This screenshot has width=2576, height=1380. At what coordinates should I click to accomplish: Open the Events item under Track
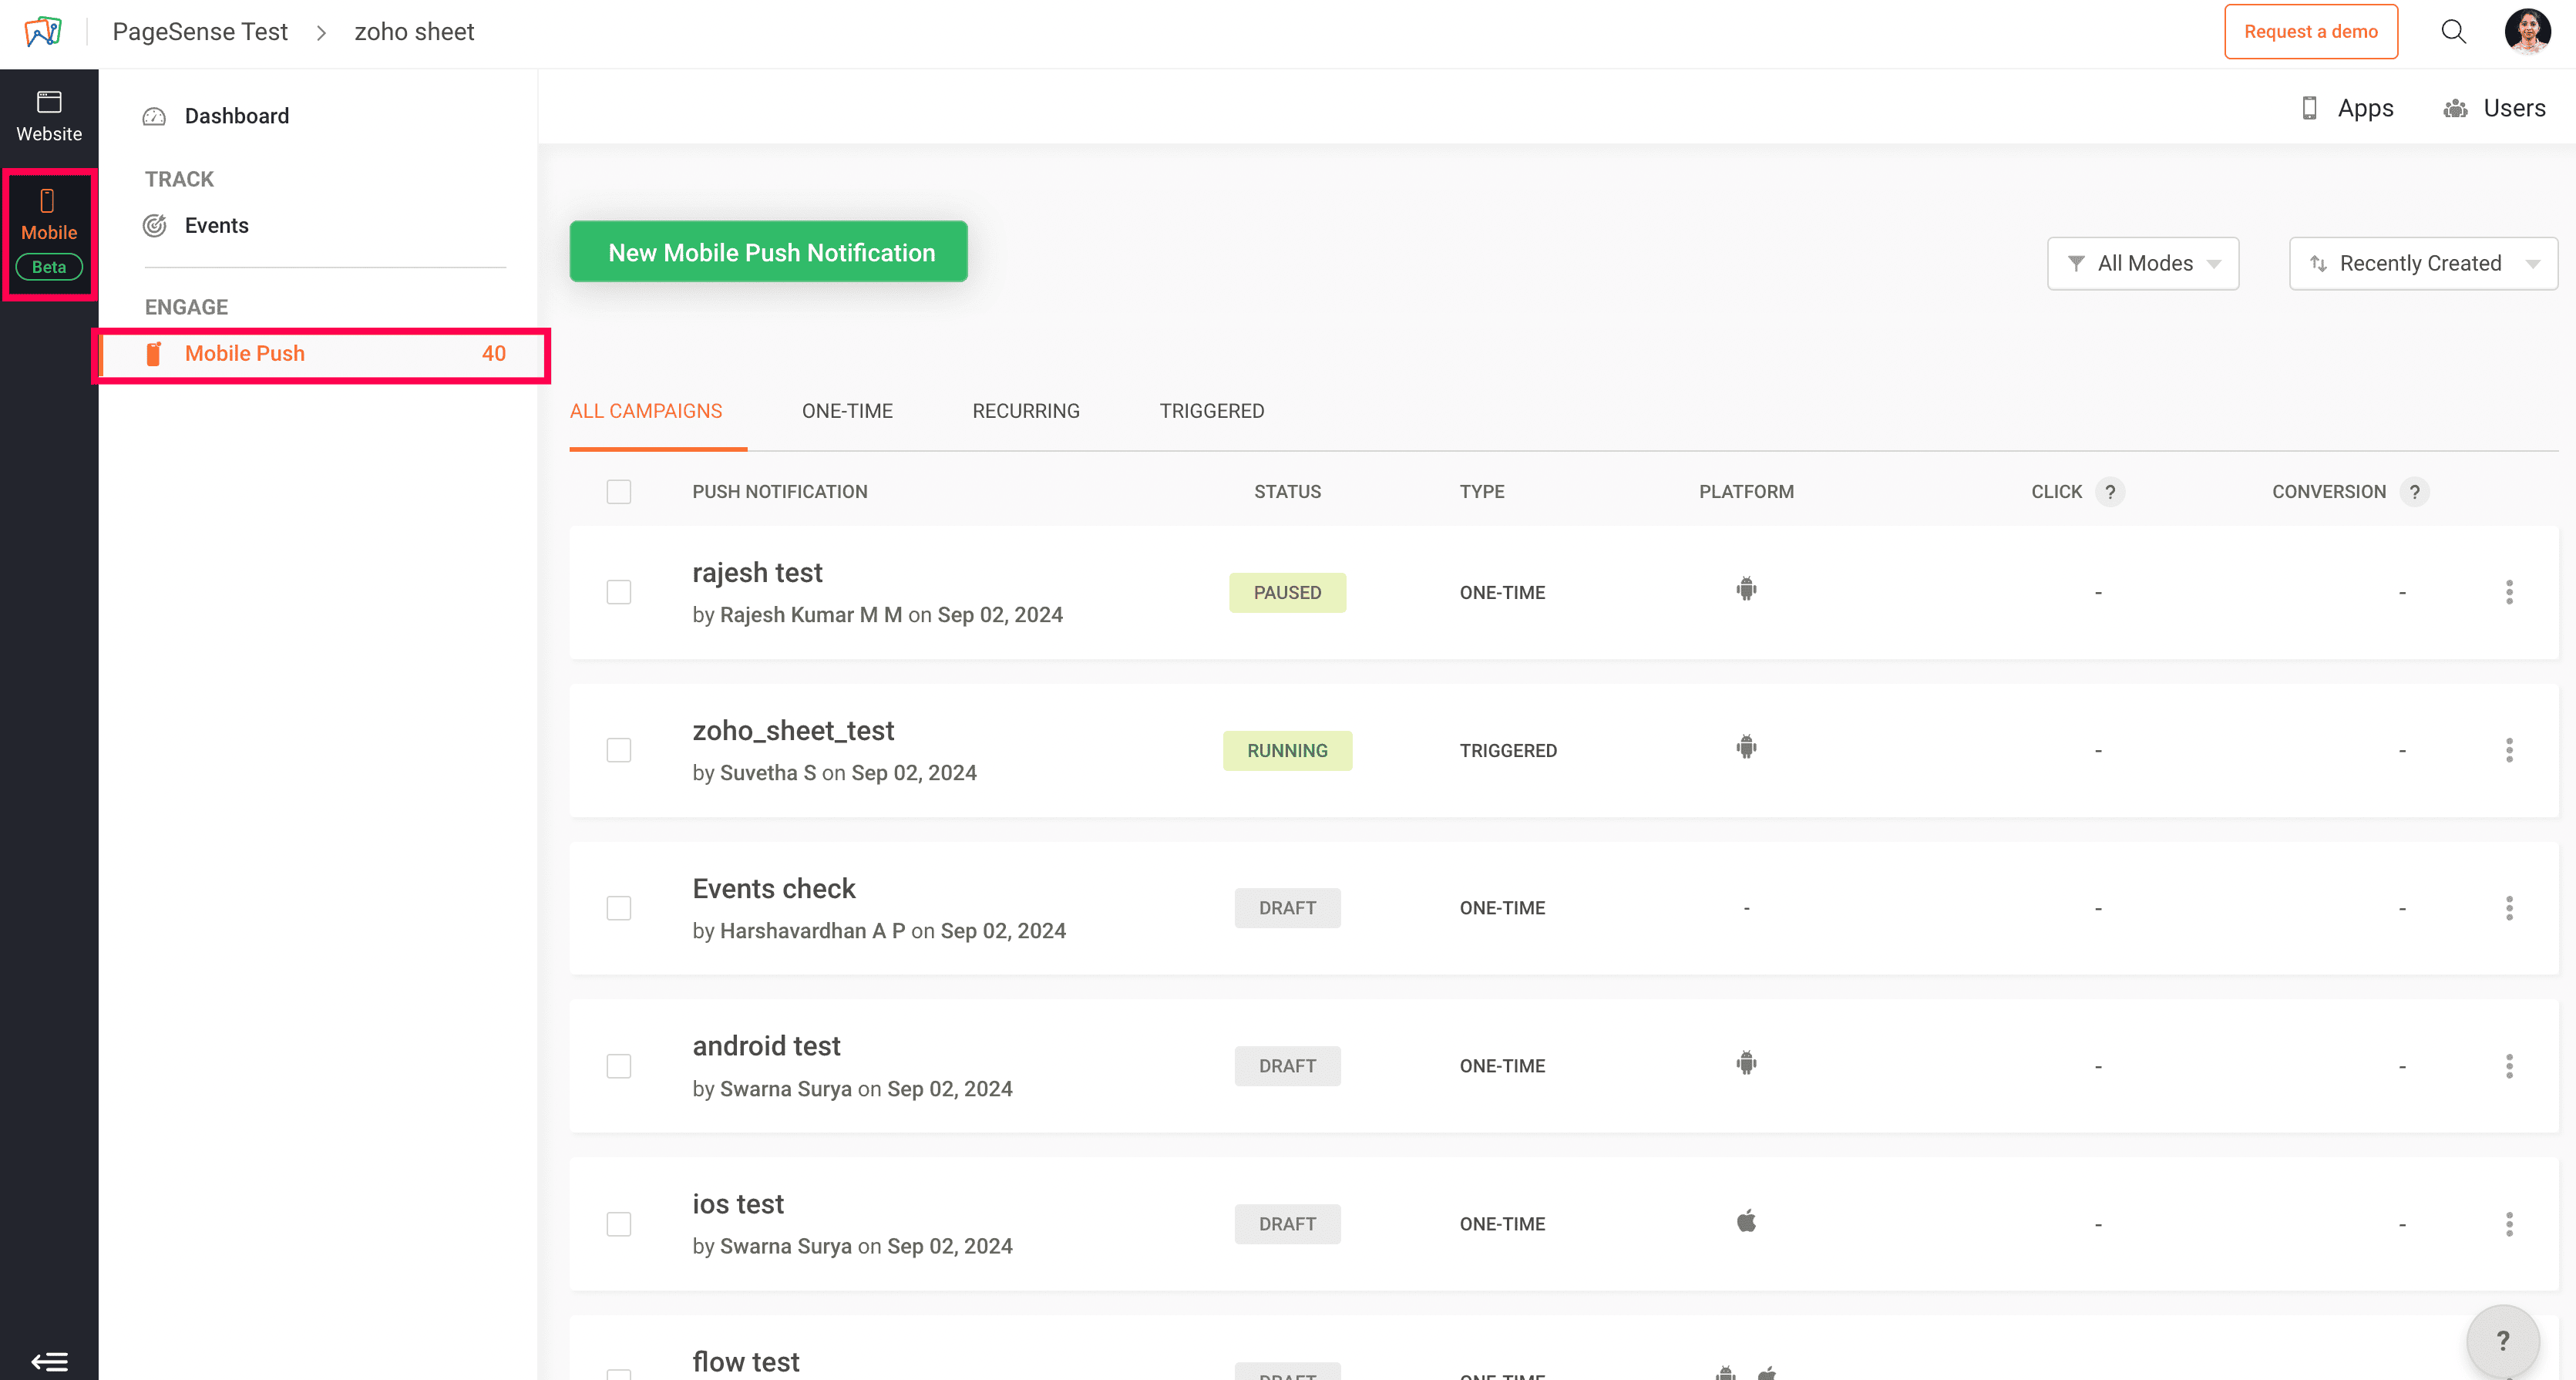pos(216,226)
